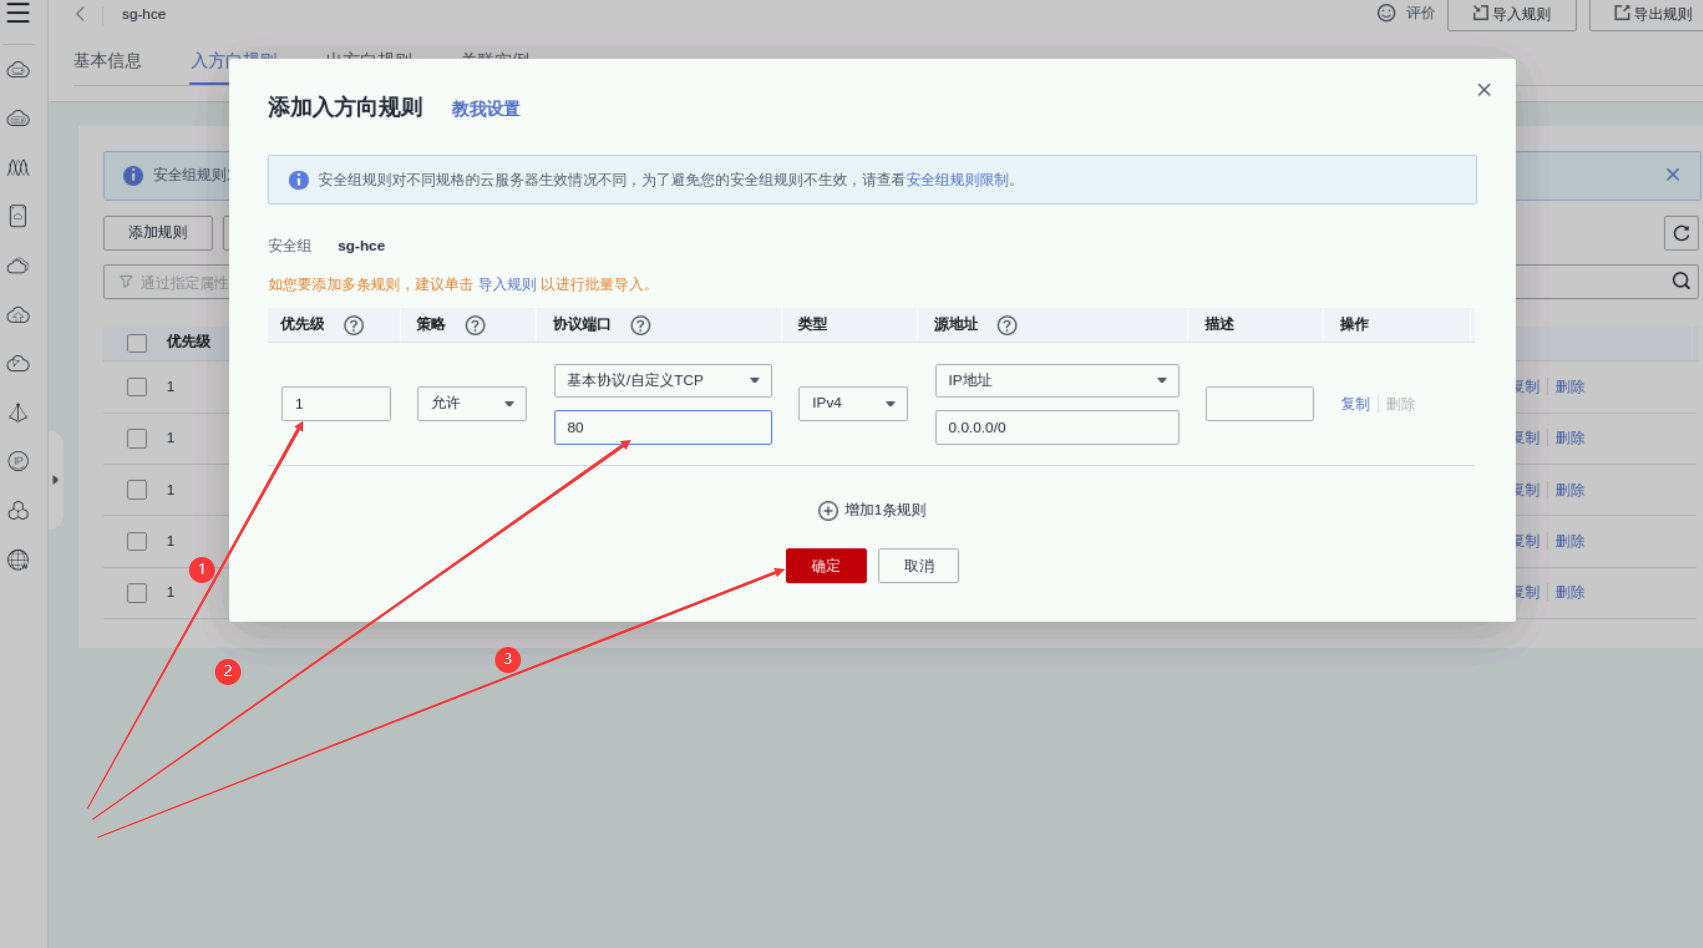This screenshot has height=948, width=1703.
Task: Click the 类型 column header in the dialog
Action: (812, 324)
